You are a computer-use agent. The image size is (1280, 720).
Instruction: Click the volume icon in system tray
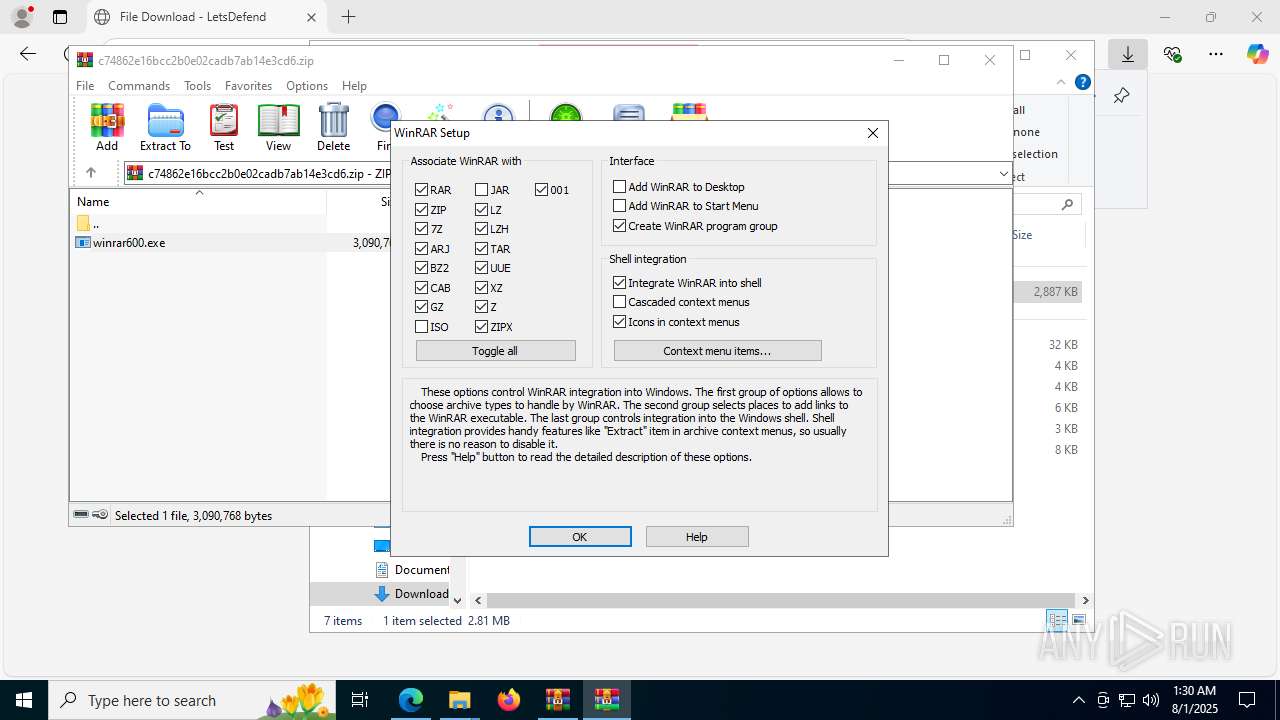tap(1151, 700)
